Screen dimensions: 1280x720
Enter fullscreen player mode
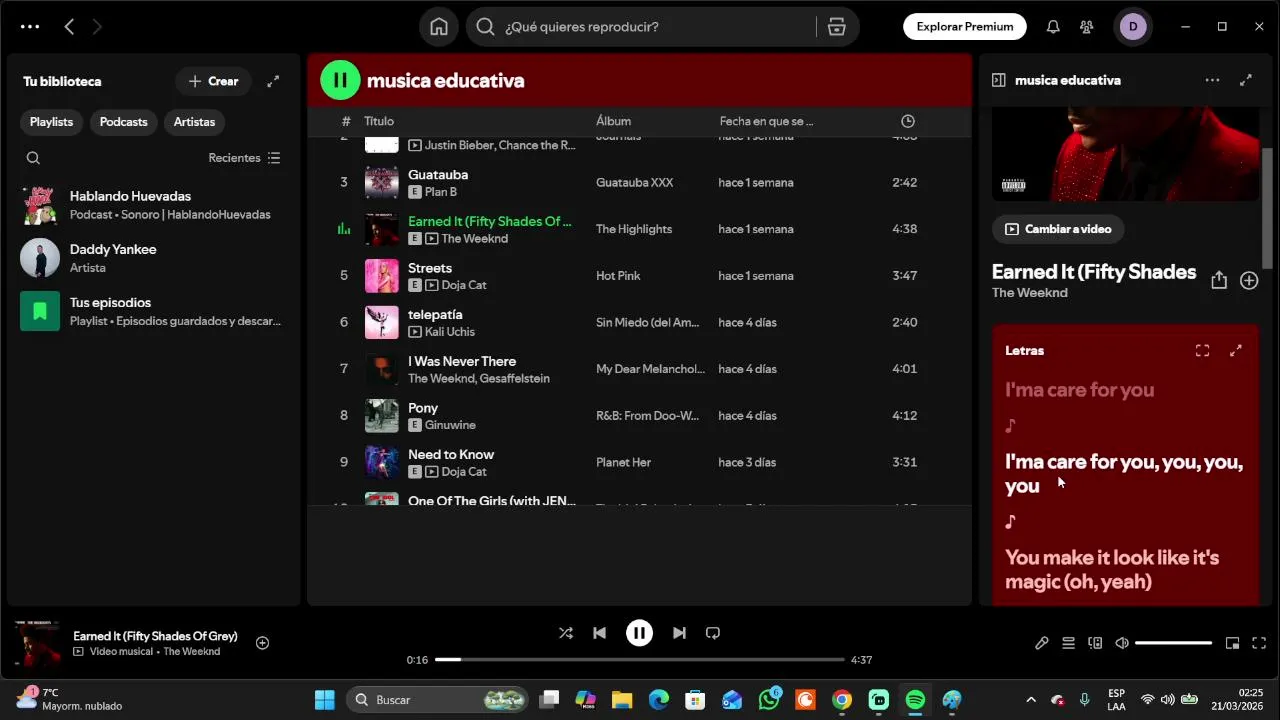pos(1259,643)
